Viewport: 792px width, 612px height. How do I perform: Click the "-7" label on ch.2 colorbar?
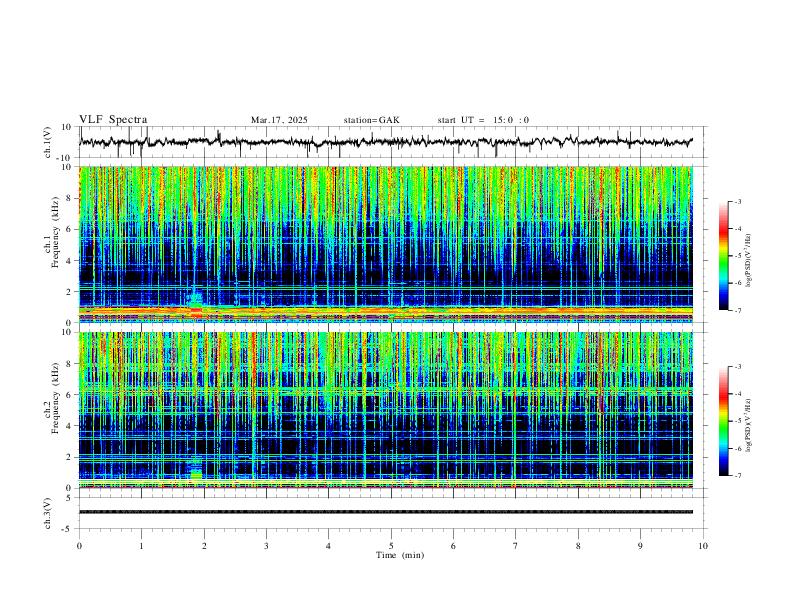[737, 476]
